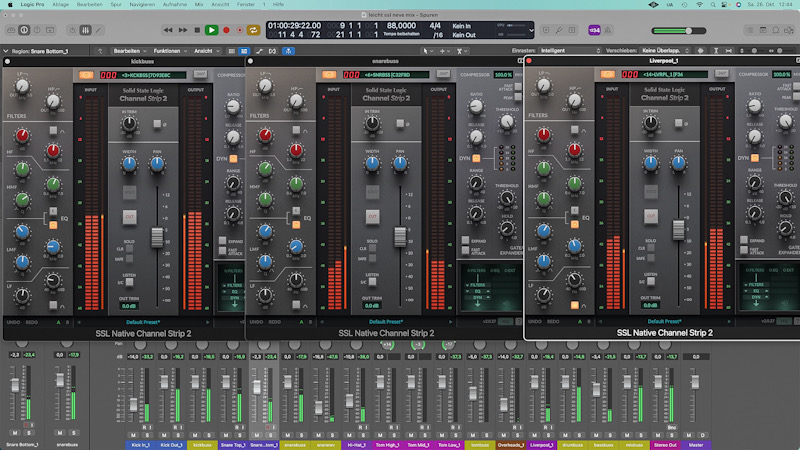Open the Funktionen dropdown
Screen dimensions: 800x450
click(170, 51)
